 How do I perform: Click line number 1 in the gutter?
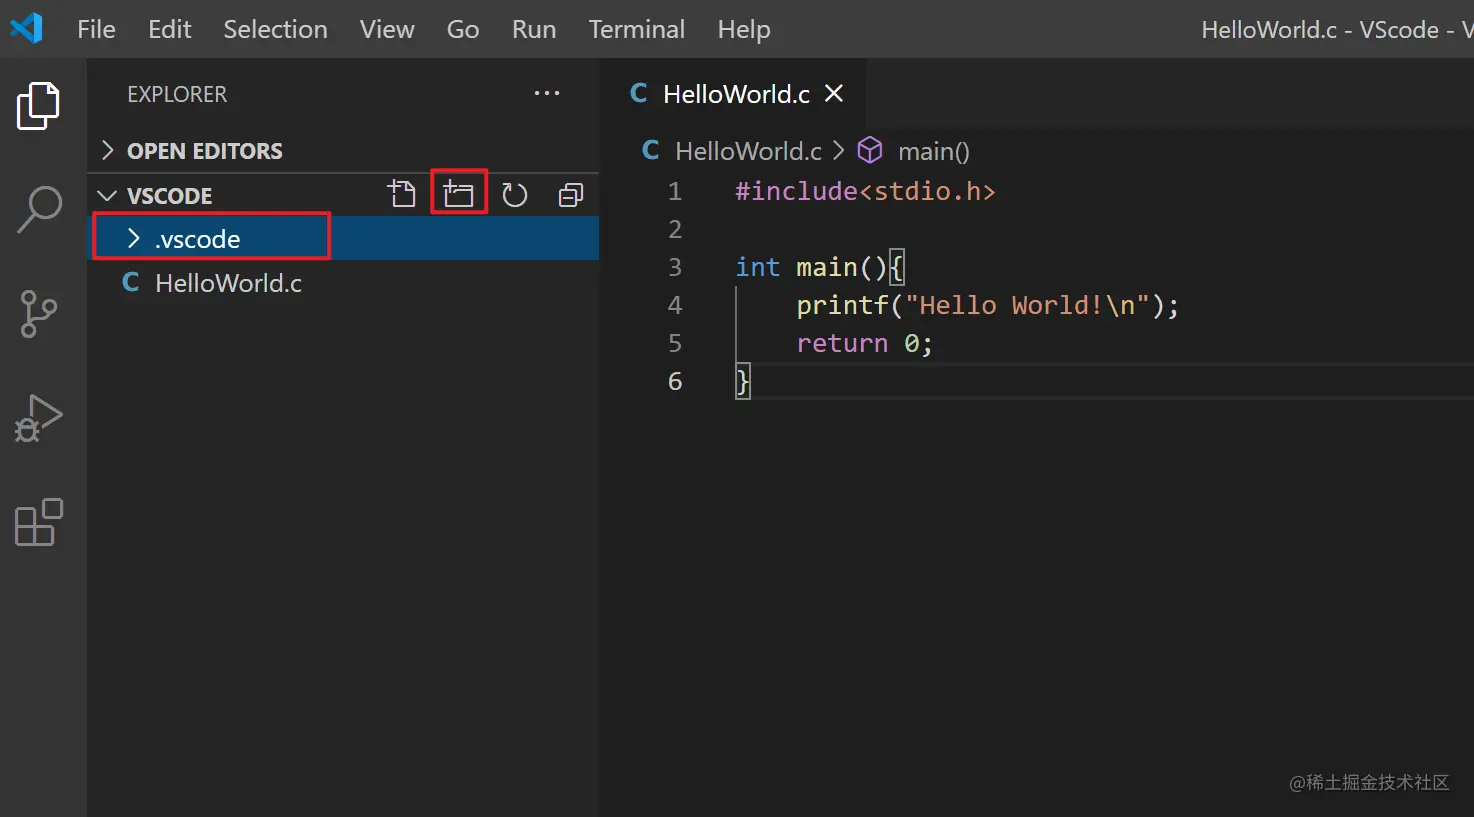pyautogui.click(x=675, y=191)
